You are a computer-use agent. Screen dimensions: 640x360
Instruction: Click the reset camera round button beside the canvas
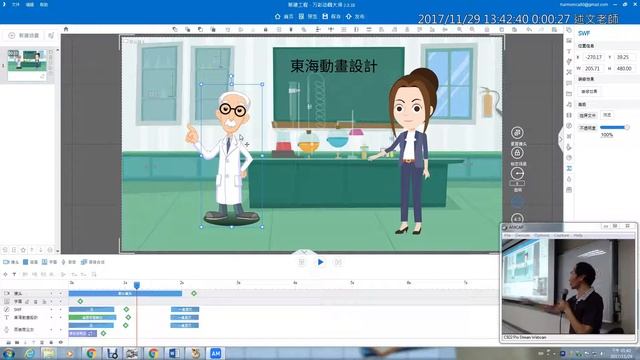pyautogui.click(x=517, y=133)
